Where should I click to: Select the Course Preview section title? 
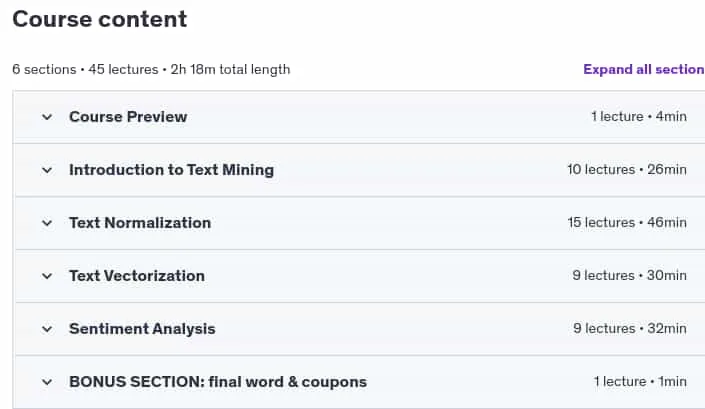pos(128,117)
